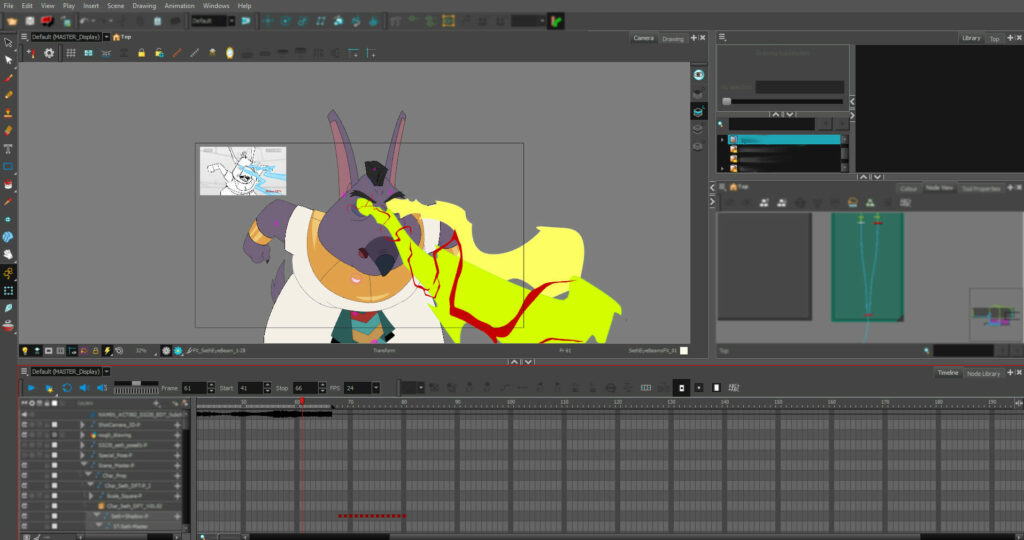Image resolution: width=1024 pixels, height=540 pixels.
Task: Select the Hand grabber tool
Action: point(8,255)
